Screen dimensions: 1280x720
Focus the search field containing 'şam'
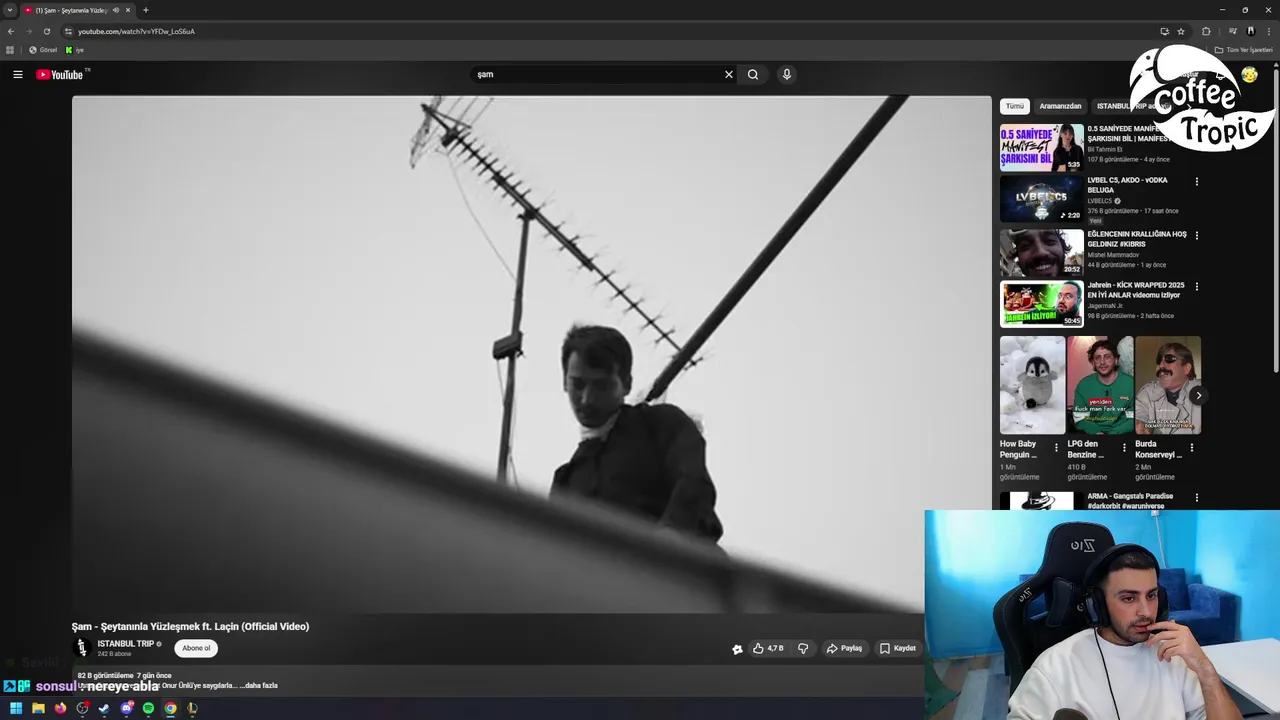tap(596, 74)
